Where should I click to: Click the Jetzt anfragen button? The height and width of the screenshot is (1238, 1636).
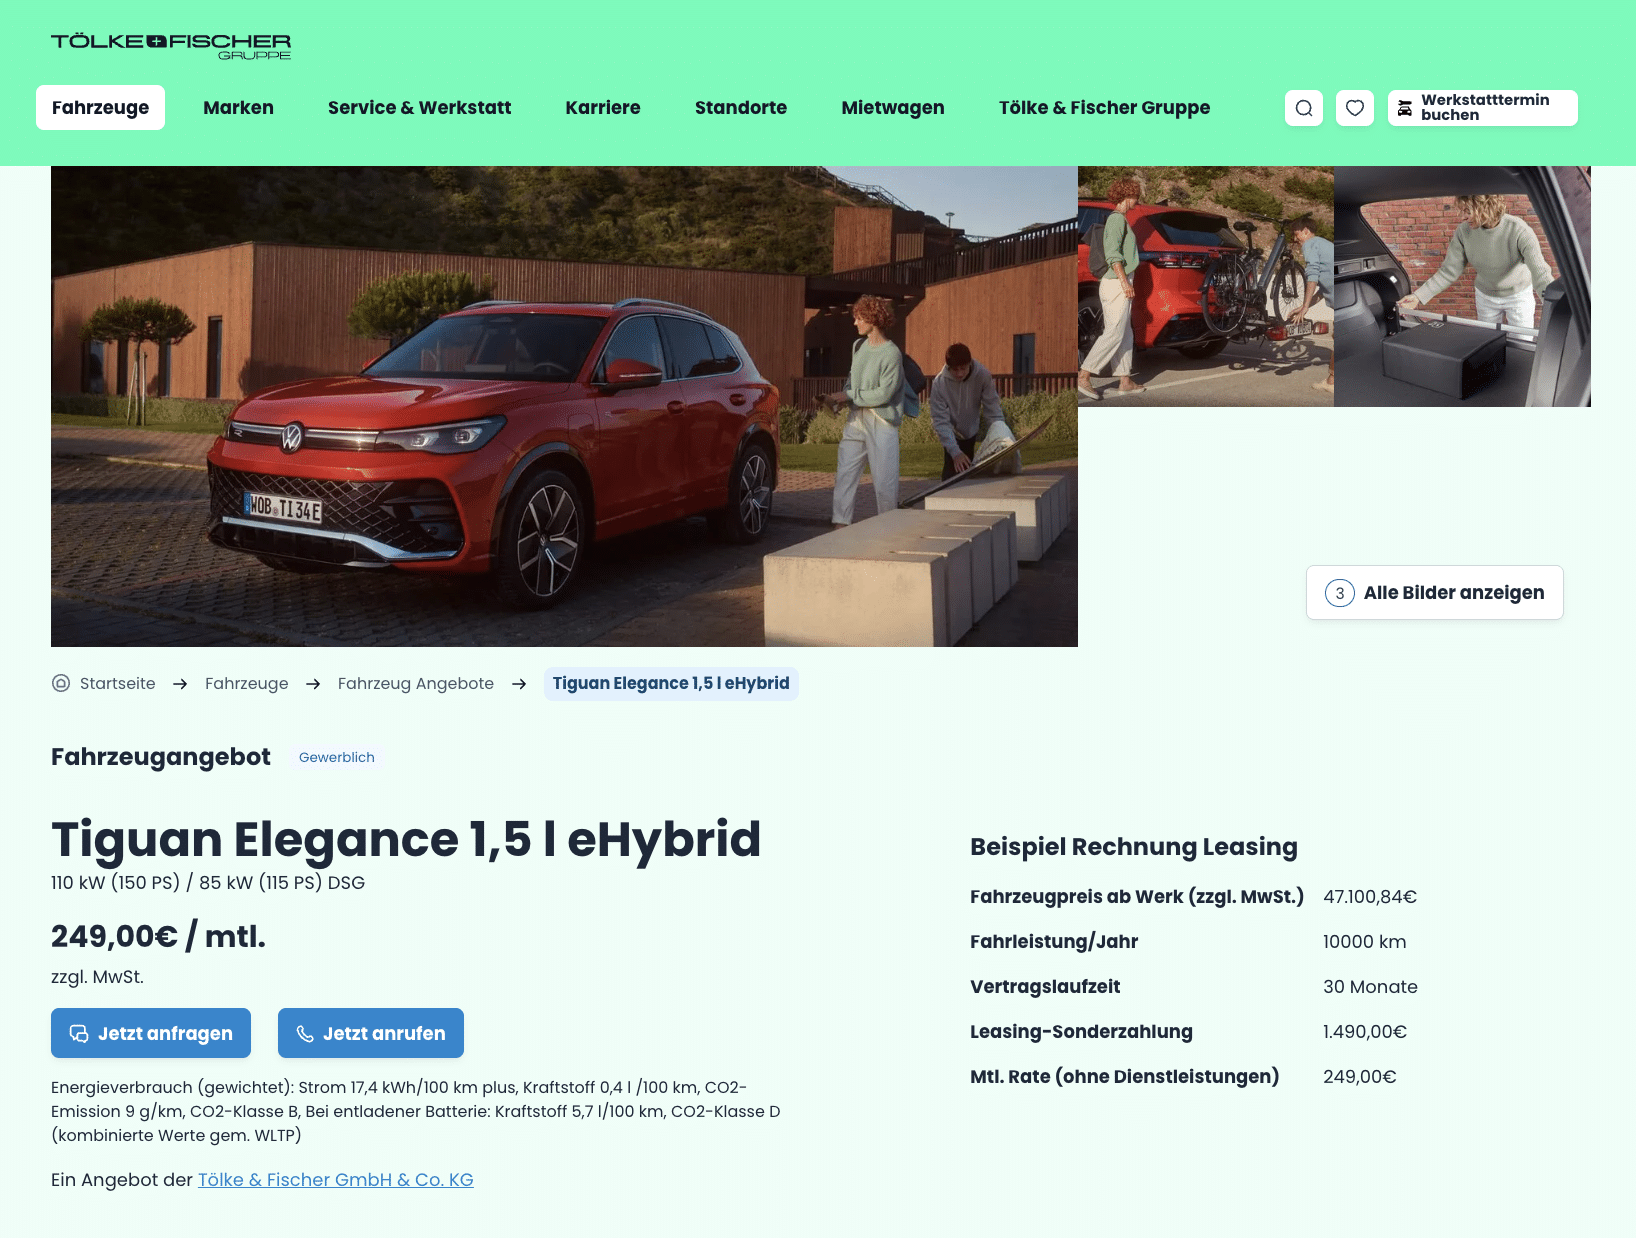coord(151,1033)
